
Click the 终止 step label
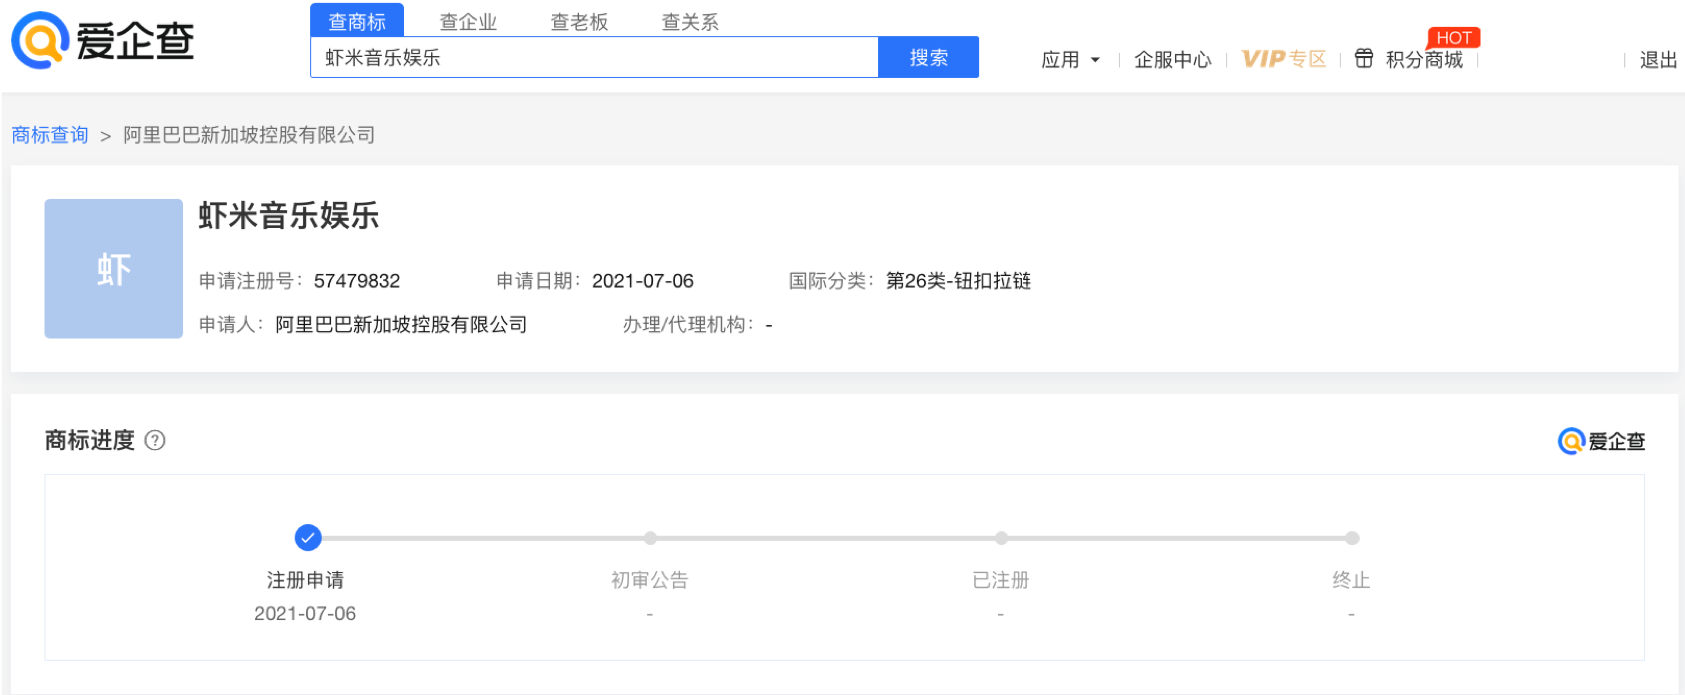(x=1351, y=580)
